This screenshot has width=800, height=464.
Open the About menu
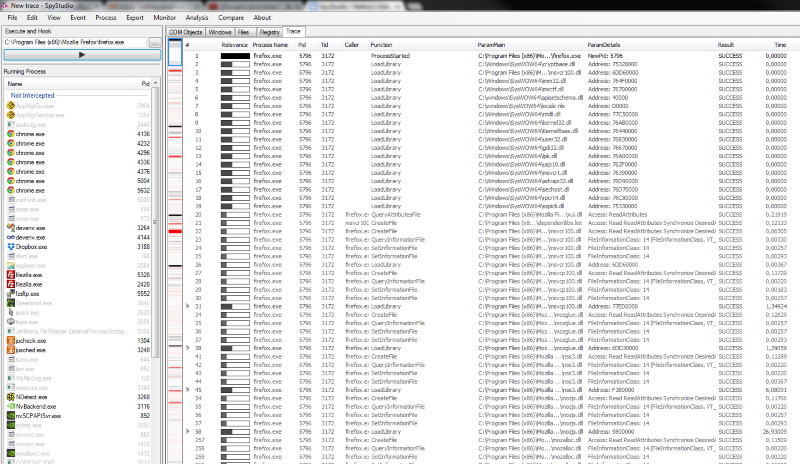pyautogui.click(x=262, y=17)
